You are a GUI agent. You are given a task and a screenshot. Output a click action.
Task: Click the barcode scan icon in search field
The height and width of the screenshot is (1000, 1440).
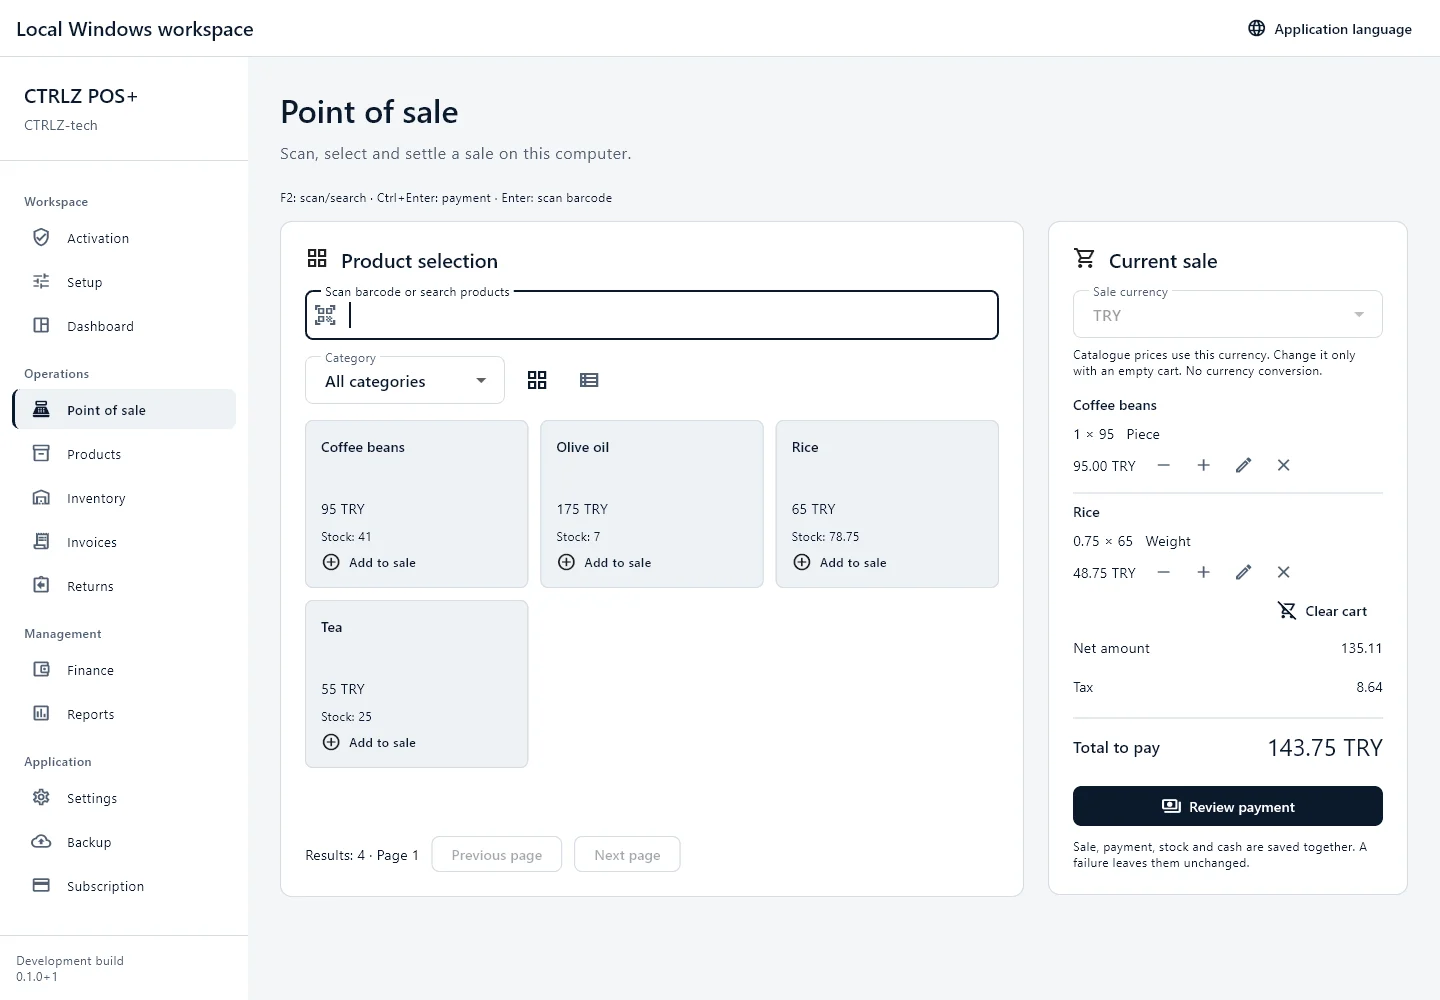(x=325, y=315)
